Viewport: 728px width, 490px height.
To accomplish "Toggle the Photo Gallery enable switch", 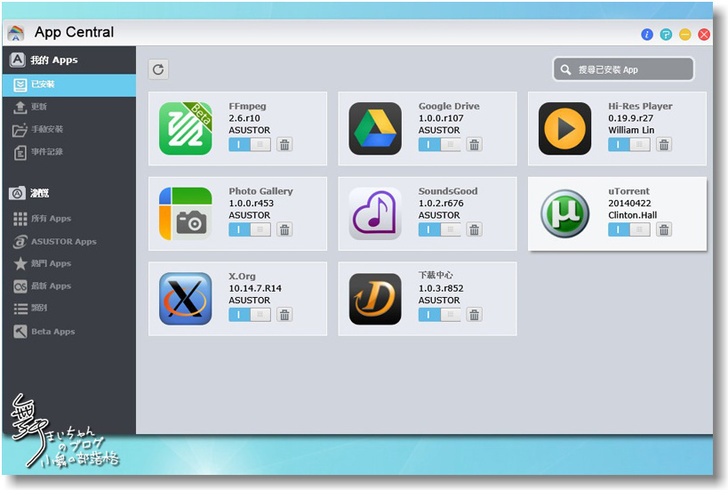I will [249, 229].
